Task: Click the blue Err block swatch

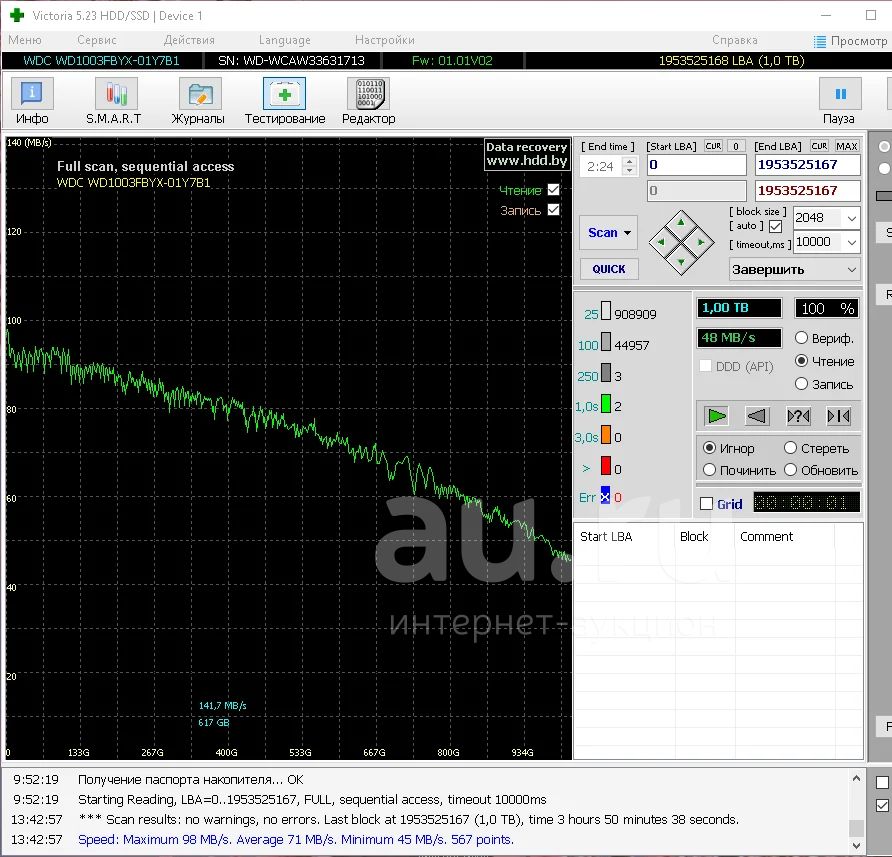Action: [x=605, y=496]
